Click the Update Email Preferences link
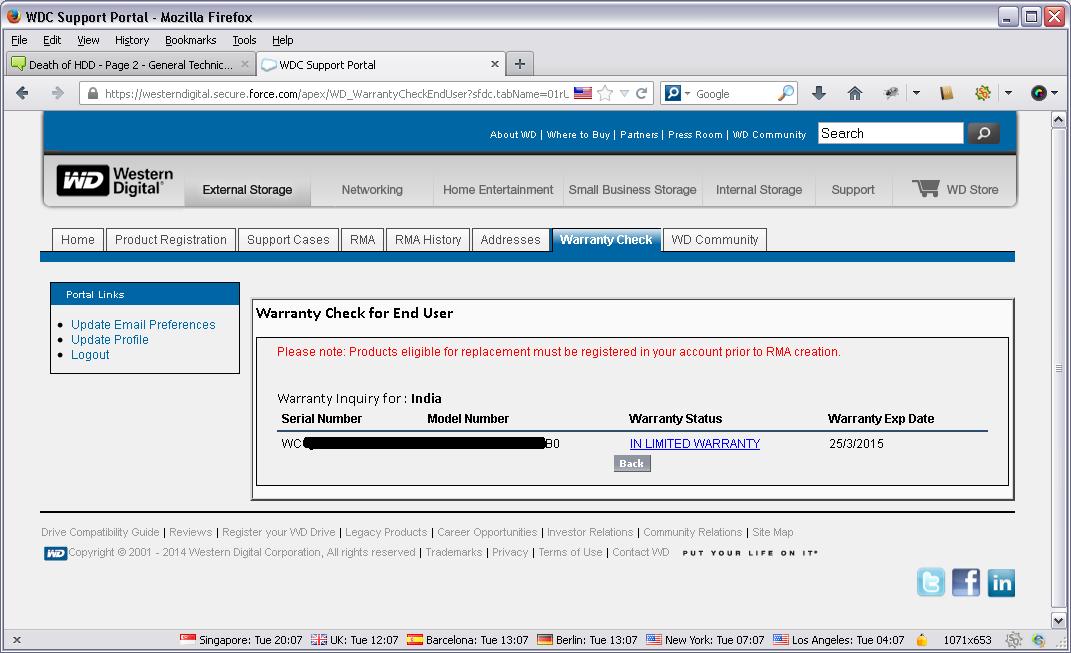The width and height of the screenshot is (1071, 653). tap(143, 325)
